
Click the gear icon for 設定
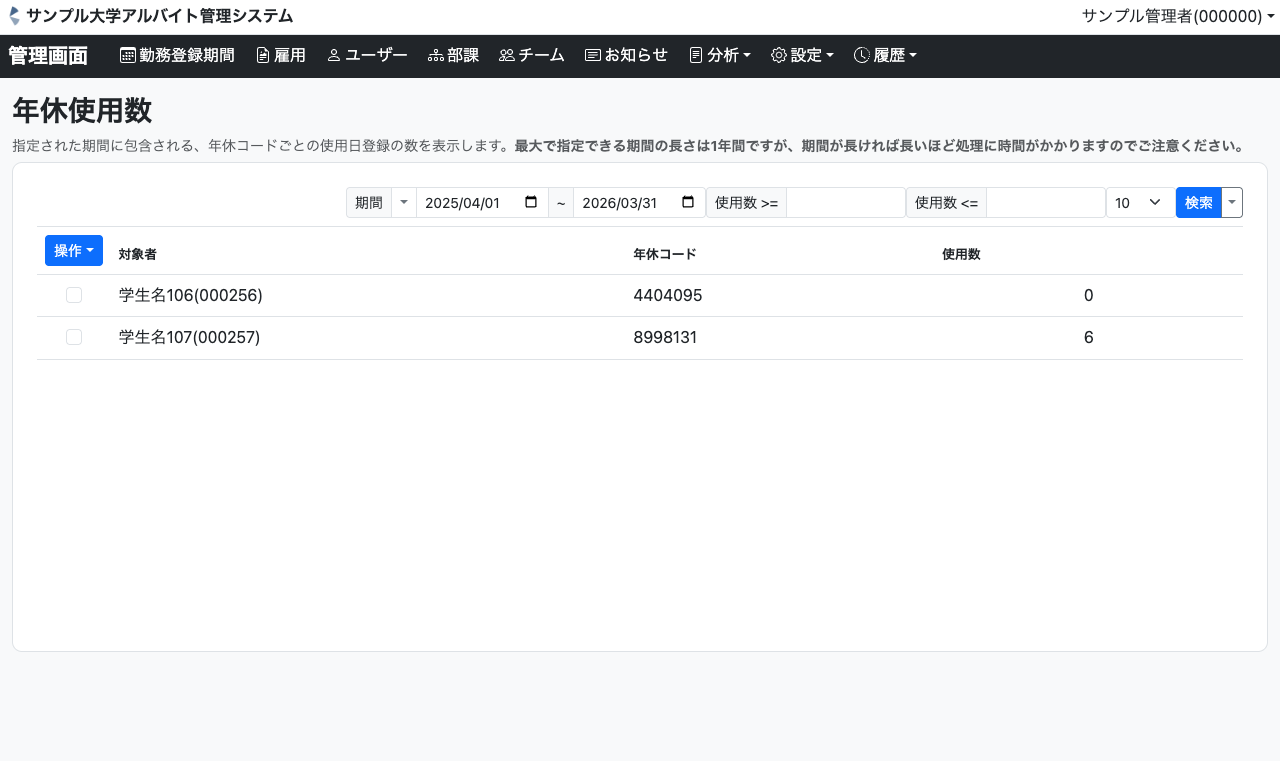(779, 56)
